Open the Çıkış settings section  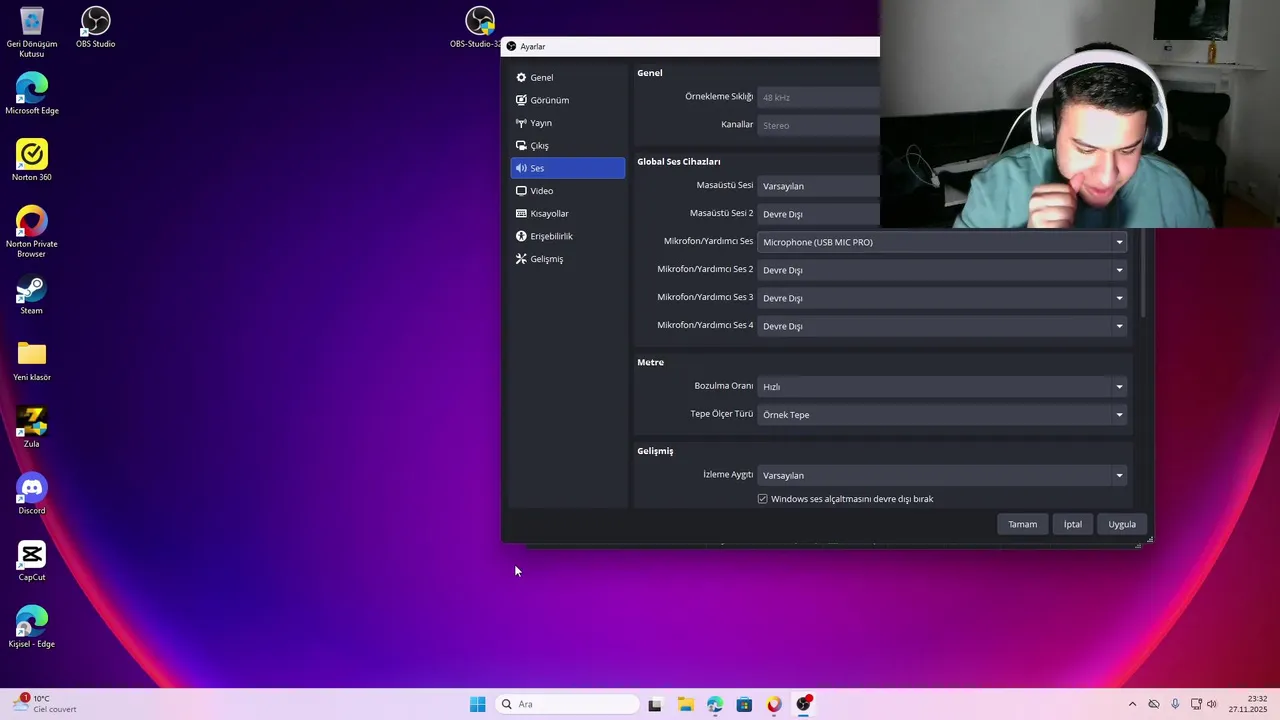pos(567,145)
